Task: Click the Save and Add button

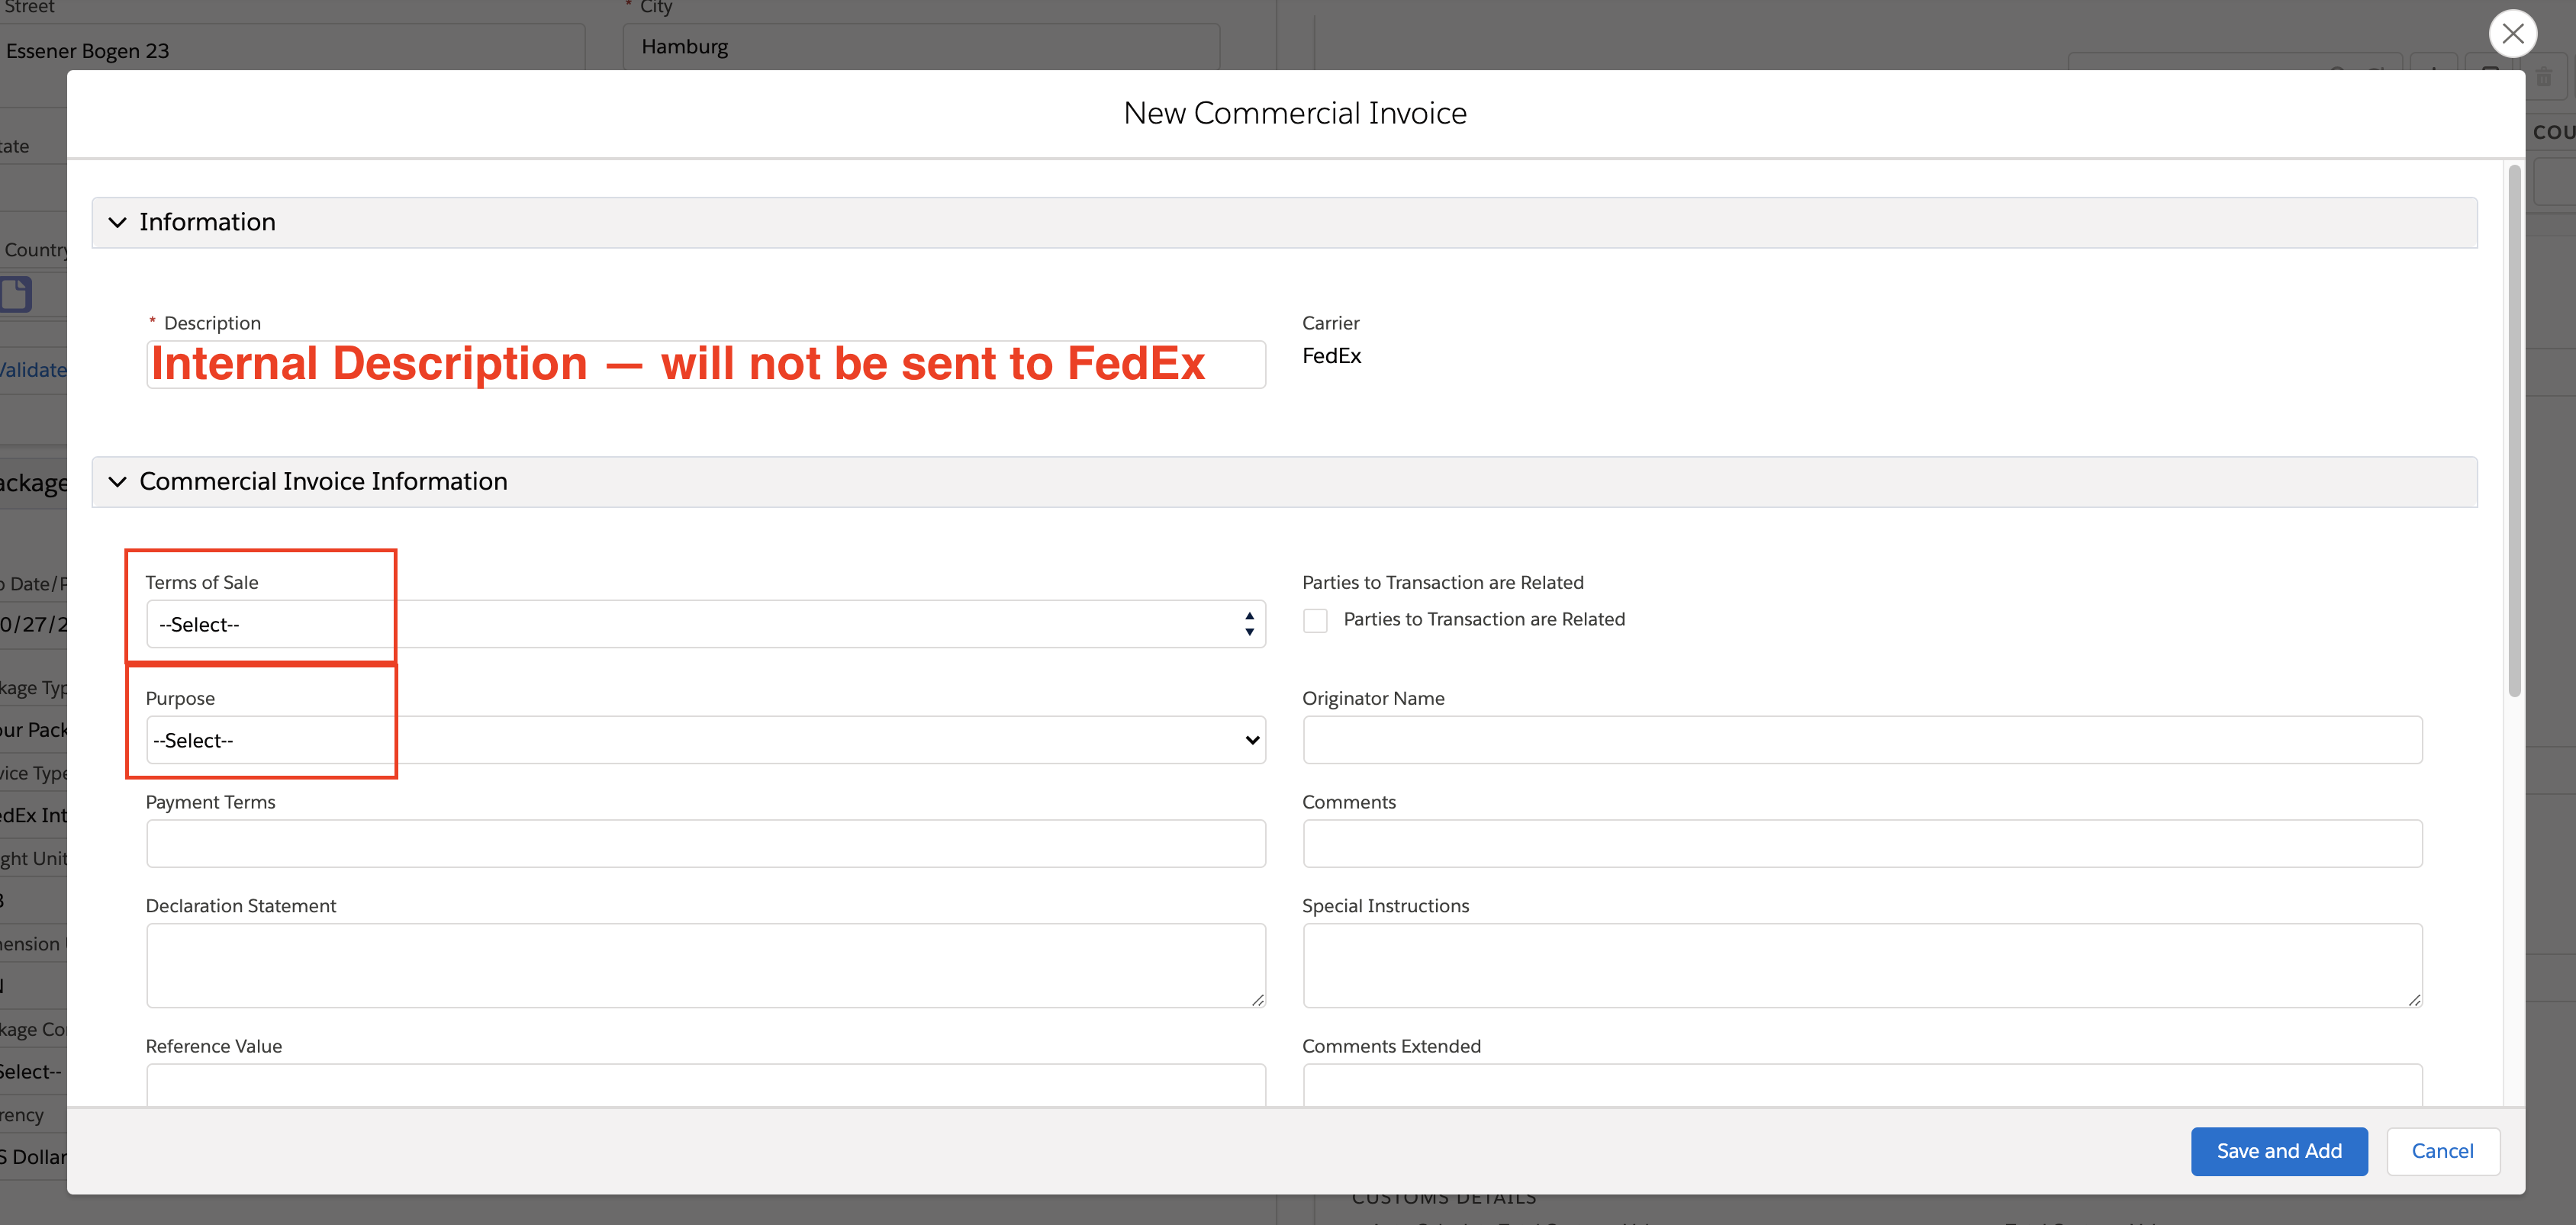Action: [x=2278, y=1151]
